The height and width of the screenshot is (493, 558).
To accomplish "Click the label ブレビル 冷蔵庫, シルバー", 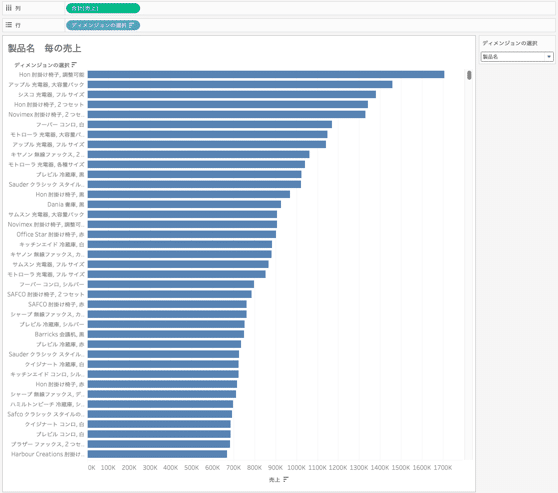I will coord(52,324).
